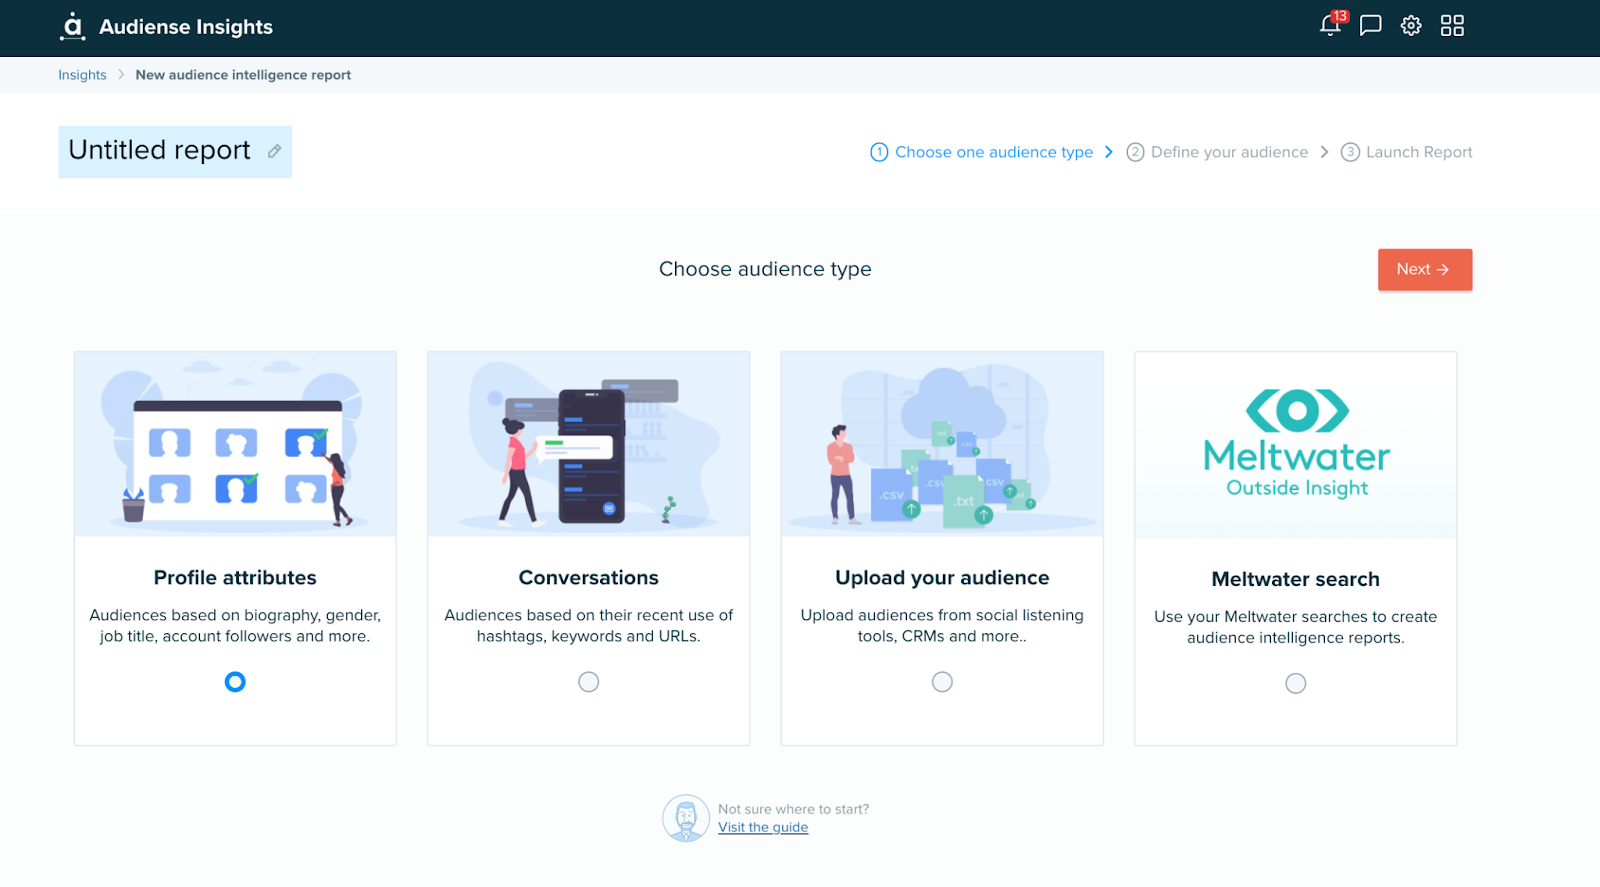Viewport: 1600px width, 887px height.
Task: Click the Upload your audience illustration
Action: [942, 444]
